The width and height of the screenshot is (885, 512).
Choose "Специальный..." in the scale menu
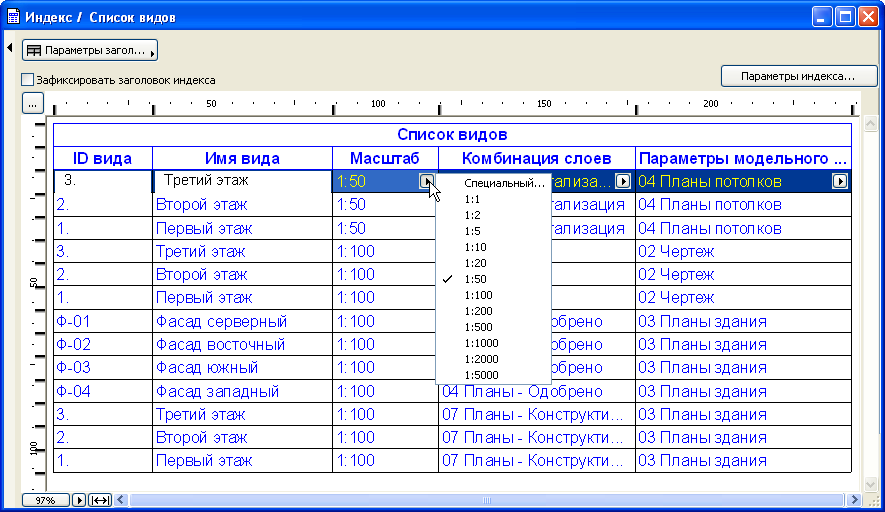pos(504,183)
